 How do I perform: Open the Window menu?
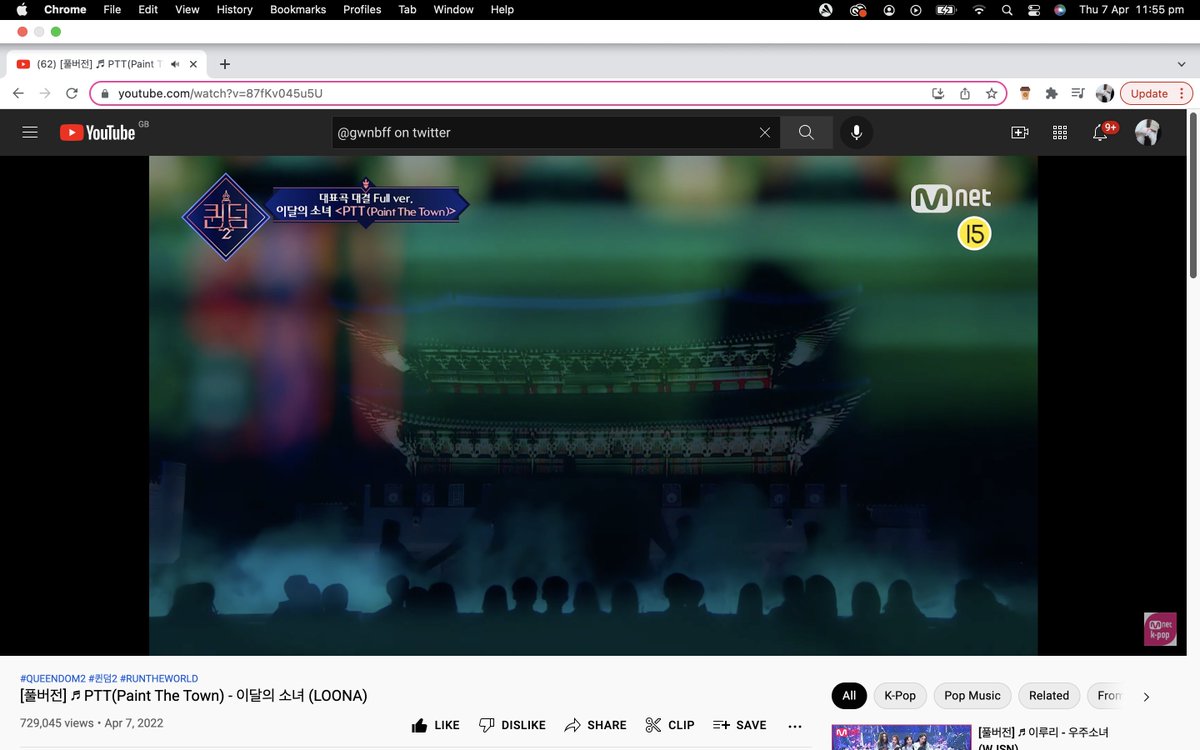point(453,9)
